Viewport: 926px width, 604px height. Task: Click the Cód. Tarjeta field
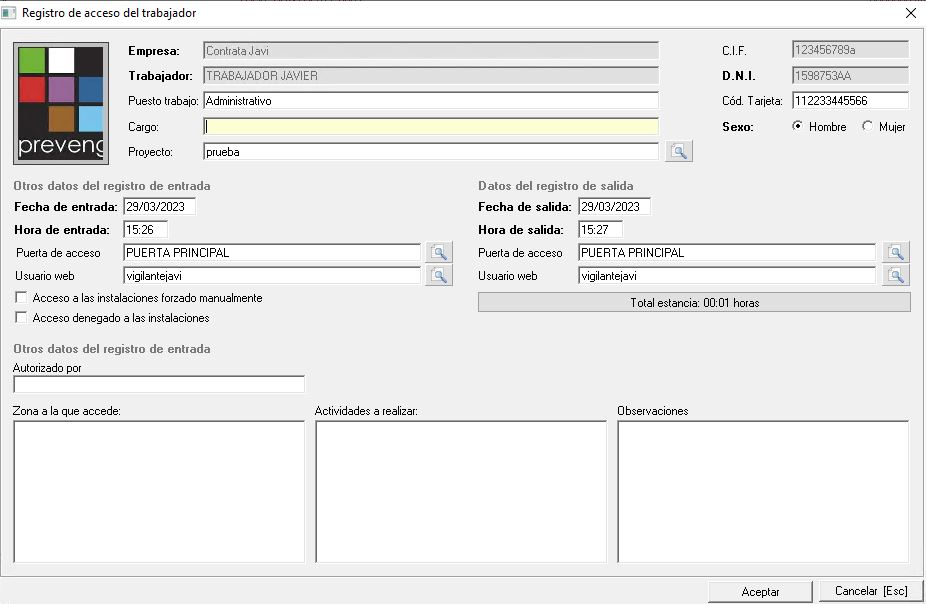(850, 101)
